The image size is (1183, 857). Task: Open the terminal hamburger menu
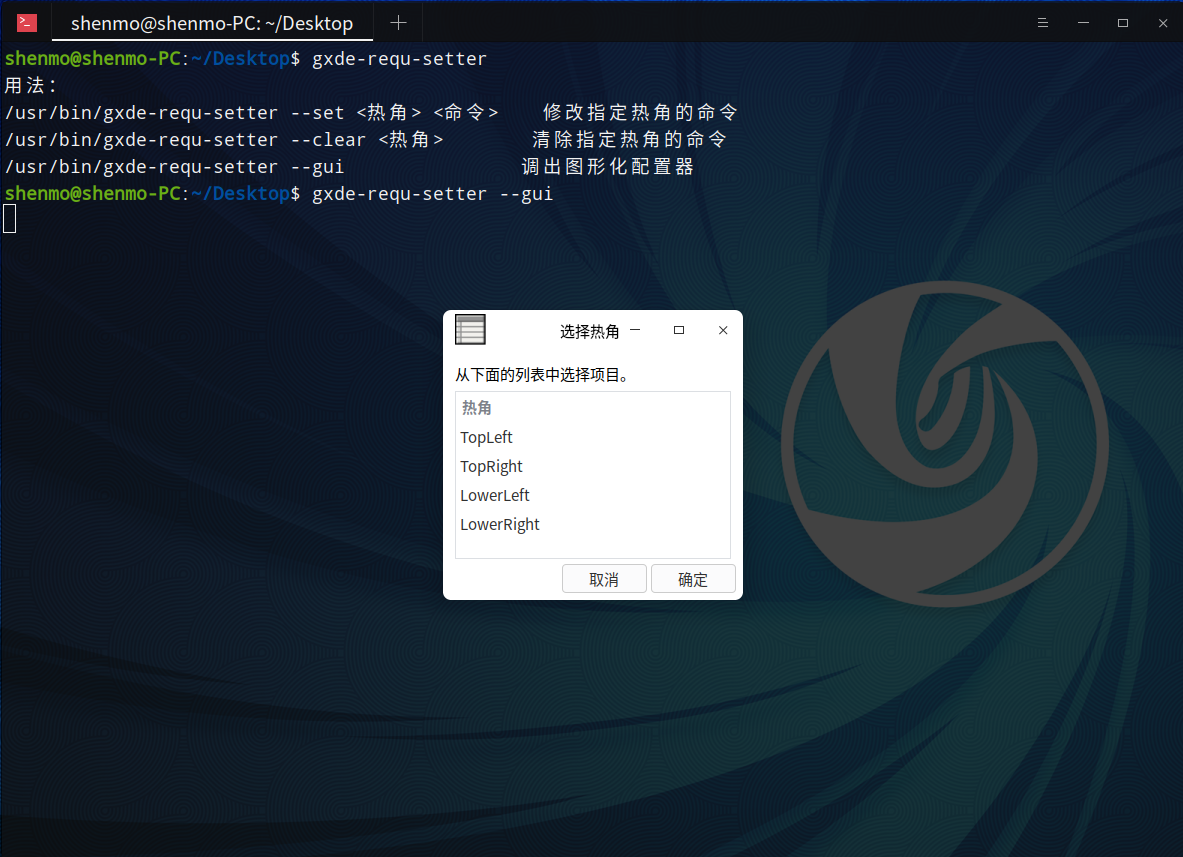pos(1043,23)
